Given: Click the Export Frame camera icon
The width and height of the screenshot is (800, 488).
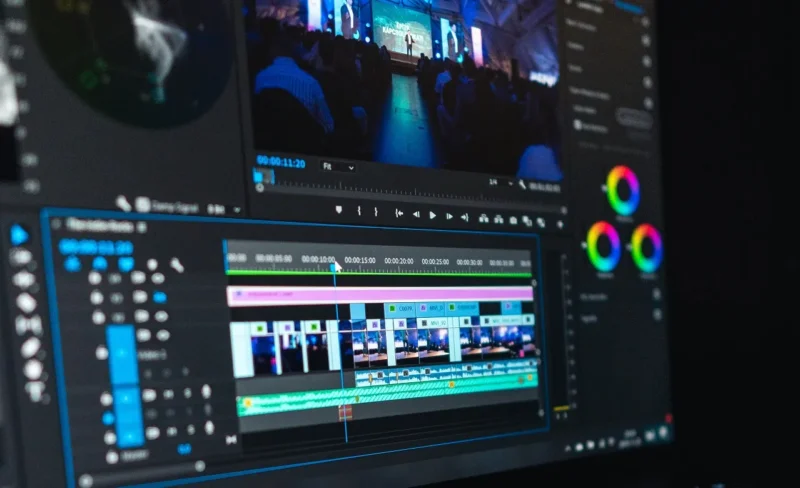Looking at the screenshot, I should point(513,221).
